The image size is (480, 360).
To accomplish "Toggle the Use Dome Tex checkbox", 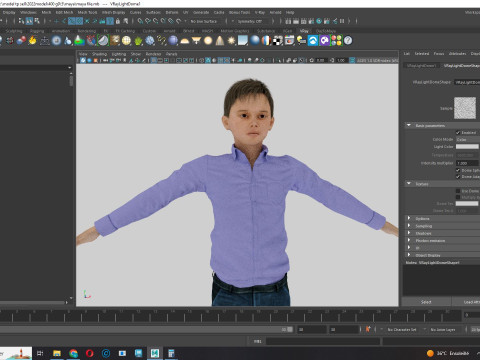I will pyautogui.click(x=458, y=191).
